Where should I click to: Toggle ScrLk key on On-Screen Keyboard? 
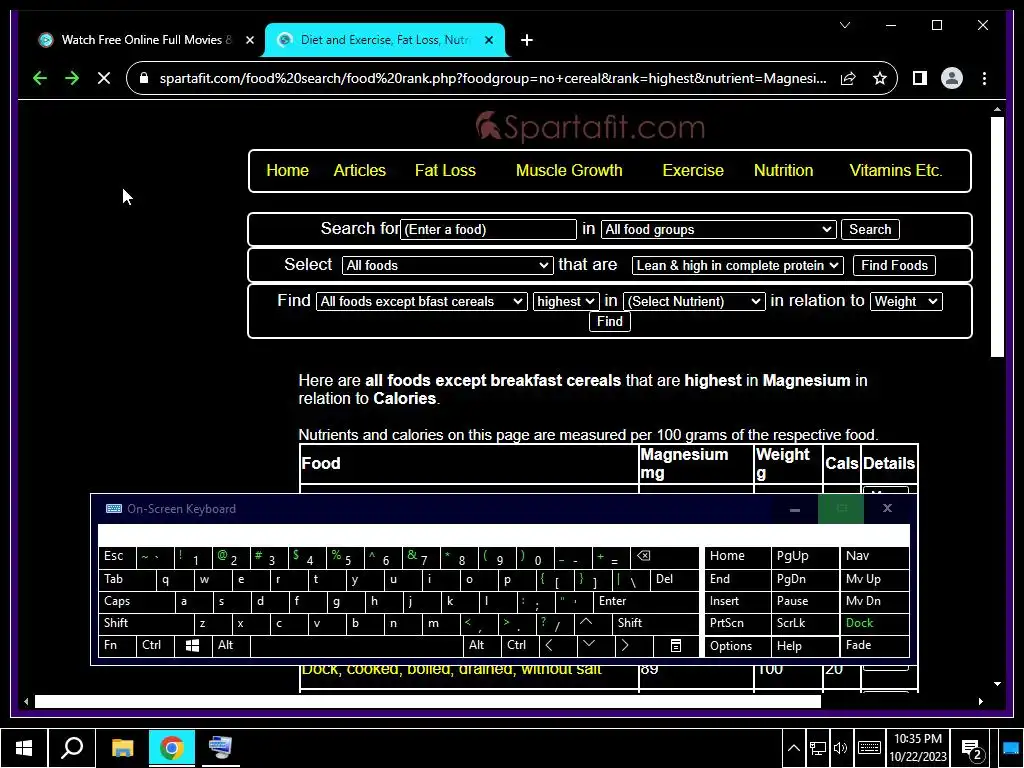805,624
